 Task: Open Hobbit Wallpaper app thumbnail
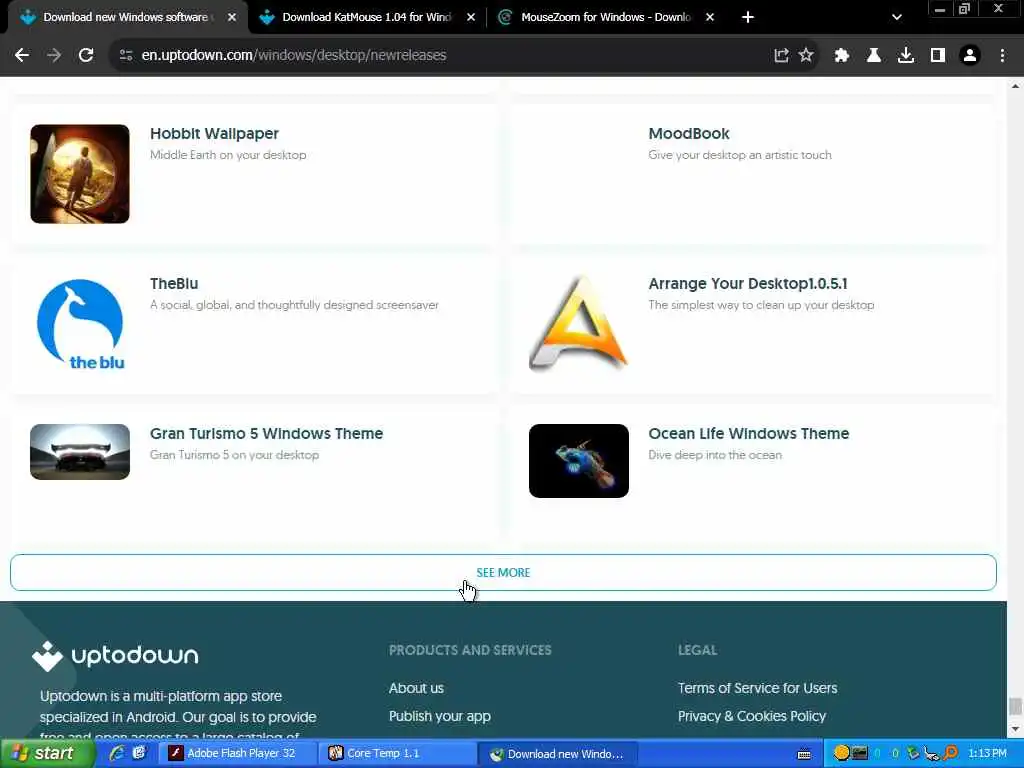point(80,174)
